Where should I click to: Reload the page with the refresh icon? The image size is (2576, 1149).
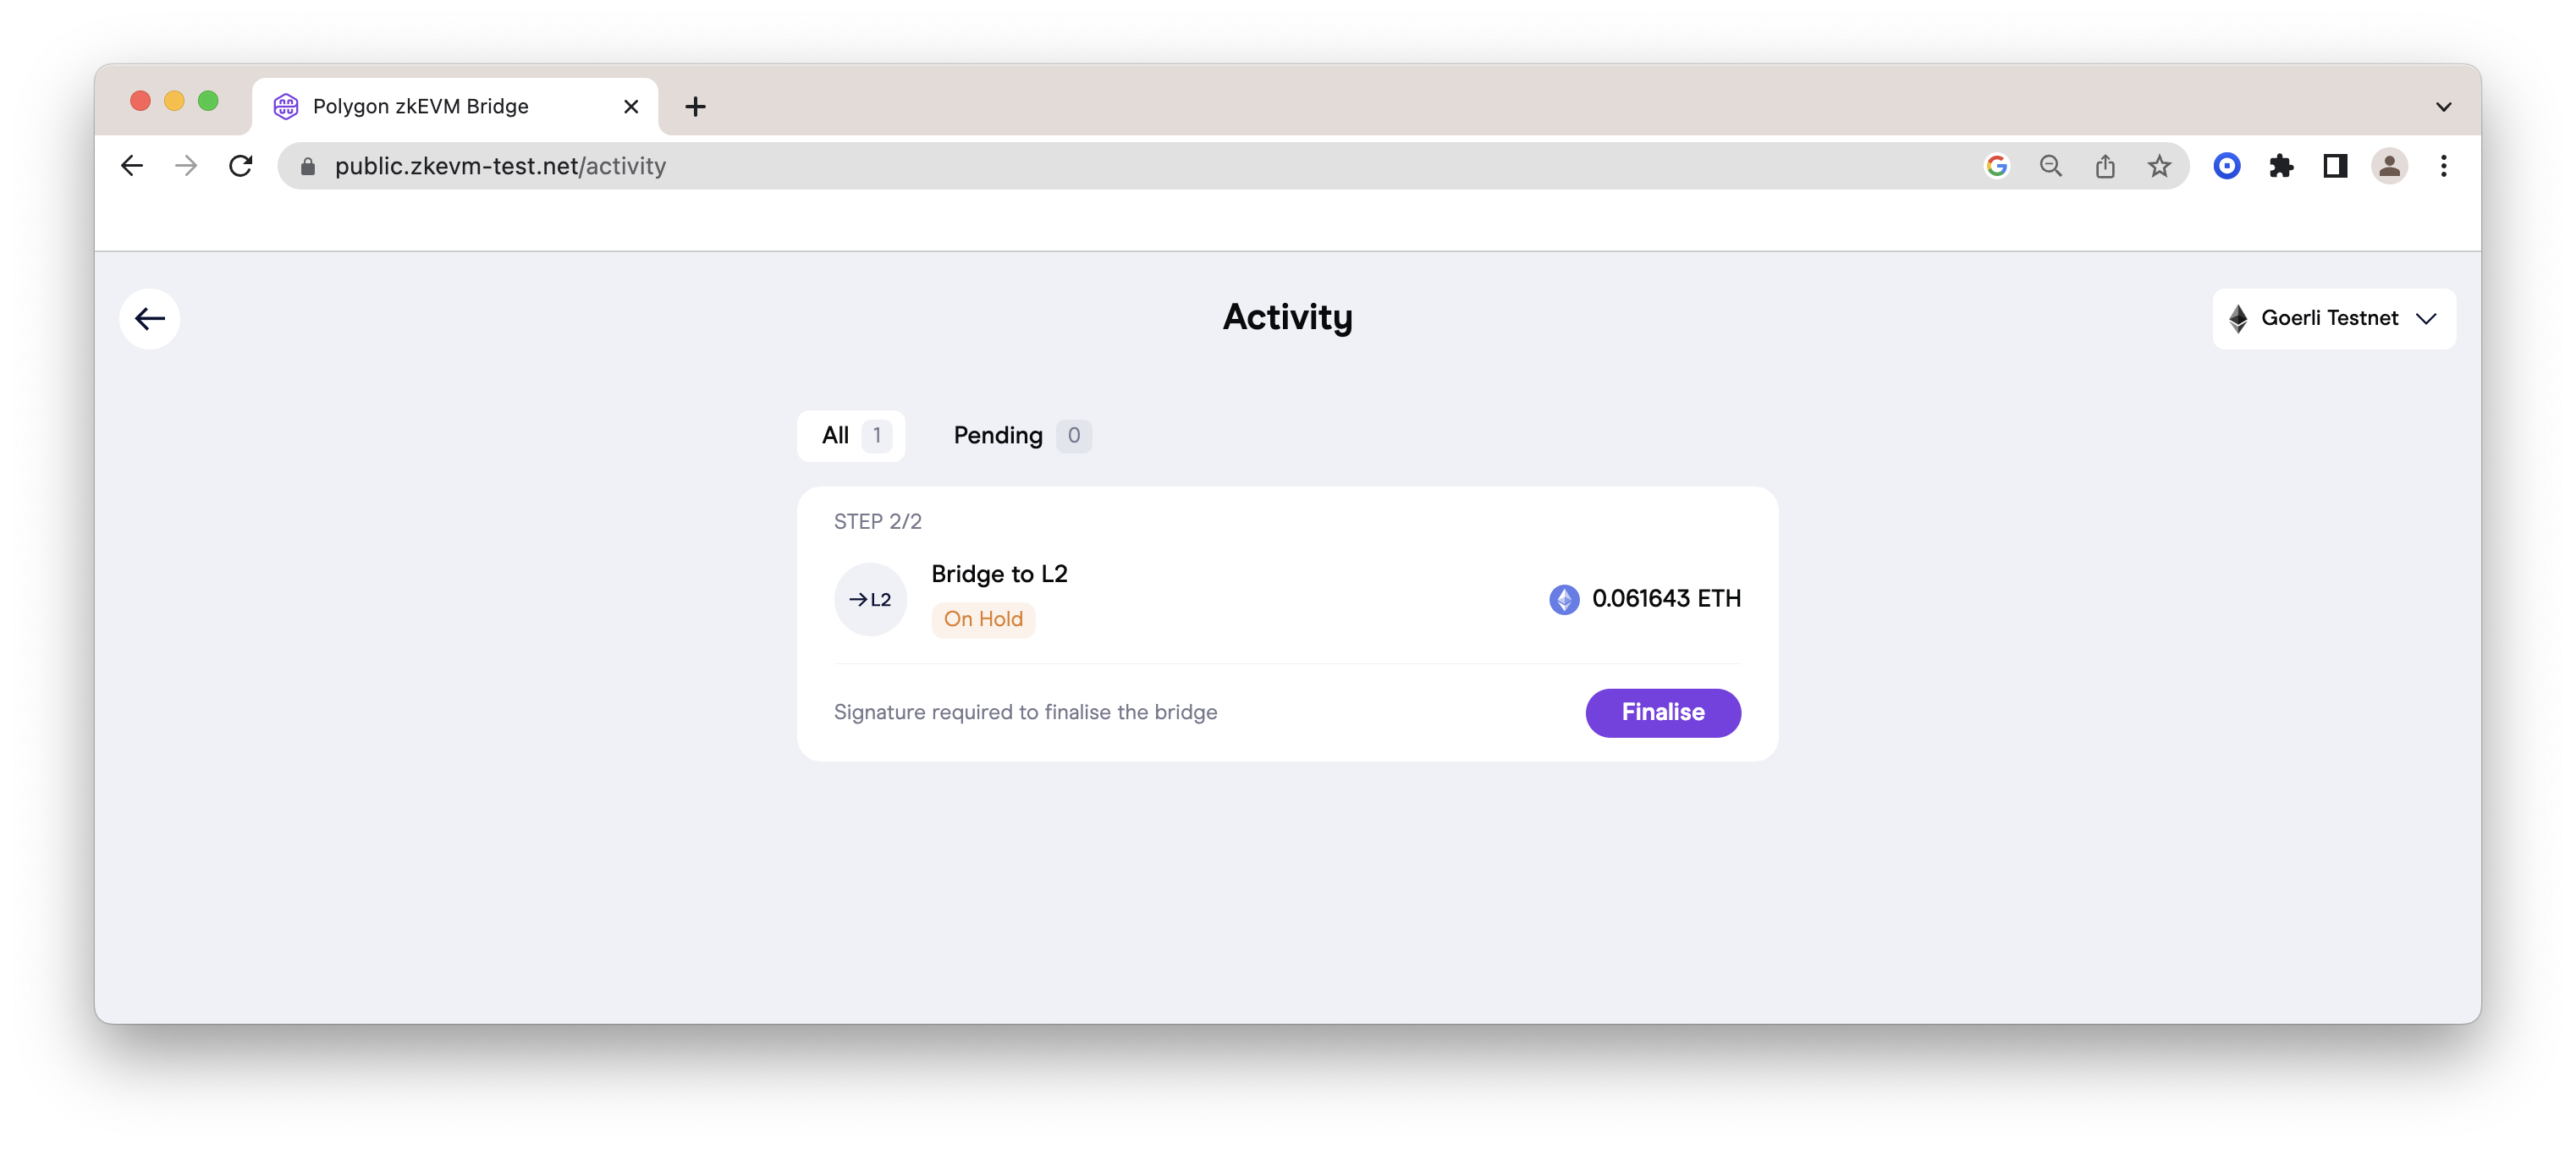[x=241, y=166]
